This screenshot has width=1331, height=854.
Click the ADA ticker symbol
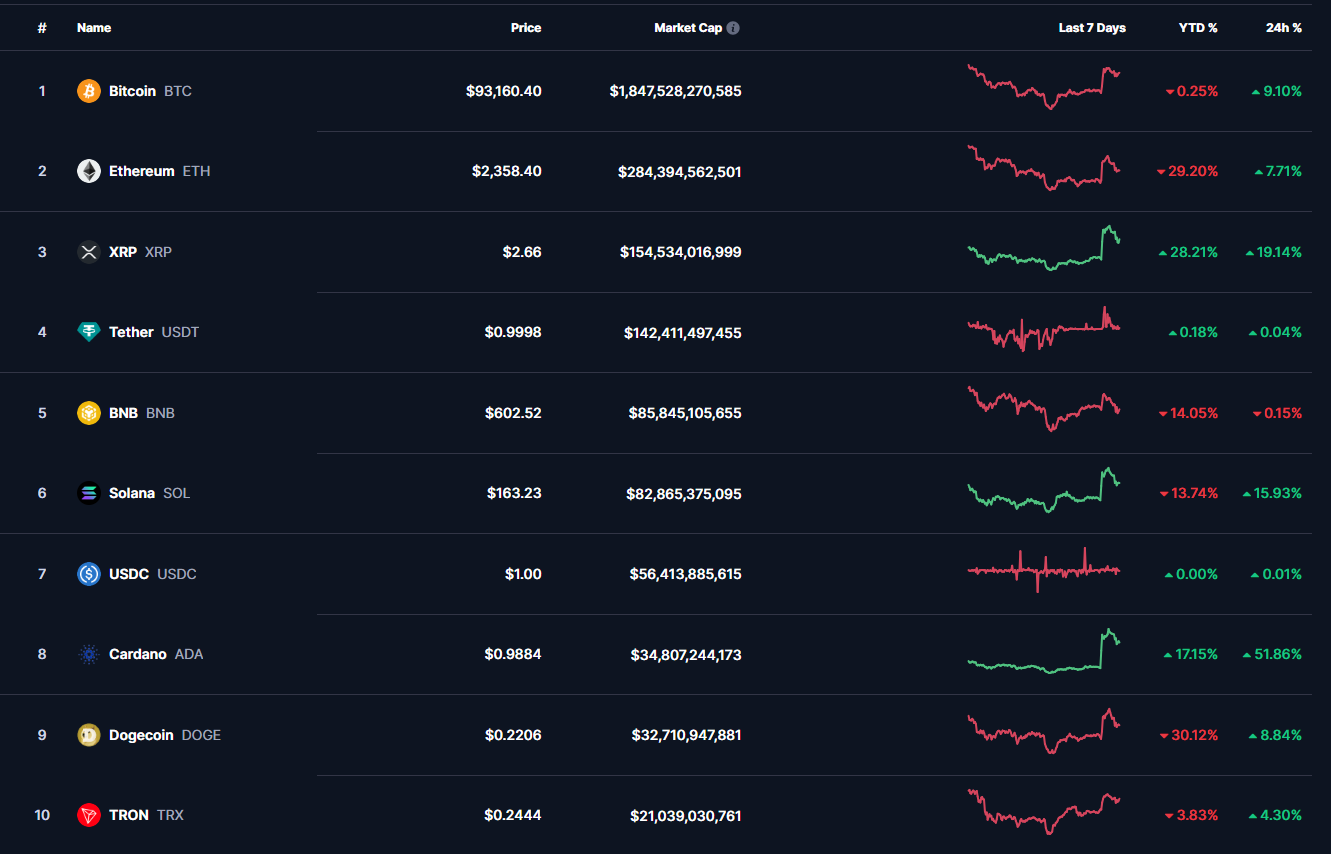pos(189,654)
